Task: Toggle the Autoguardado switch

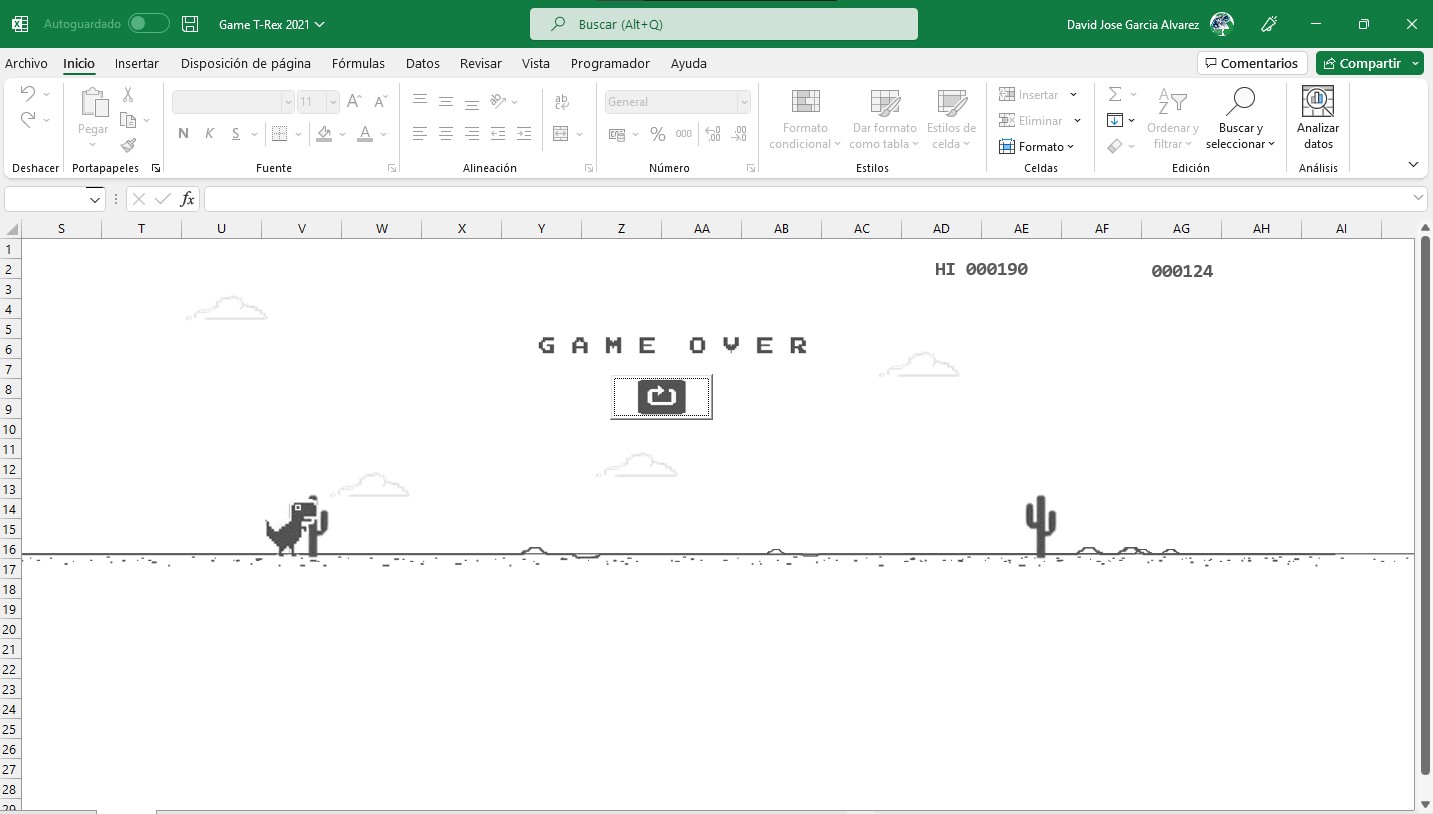Action: [x=149, y=23]
